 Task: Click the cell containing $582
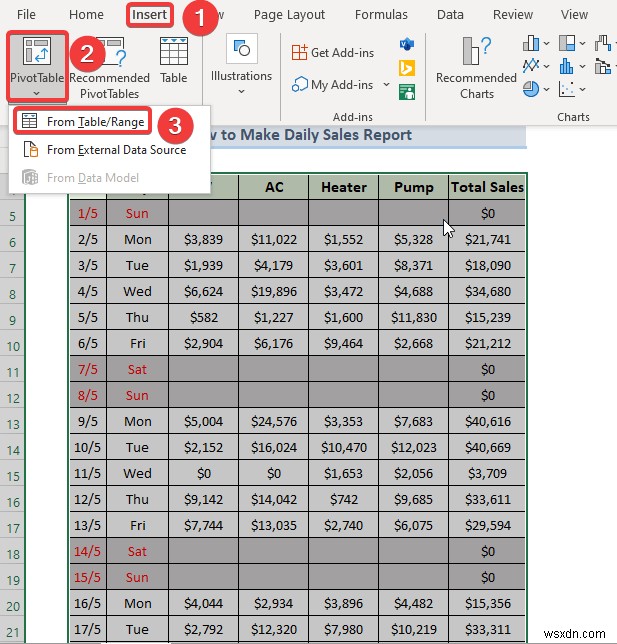pos(203,317)
